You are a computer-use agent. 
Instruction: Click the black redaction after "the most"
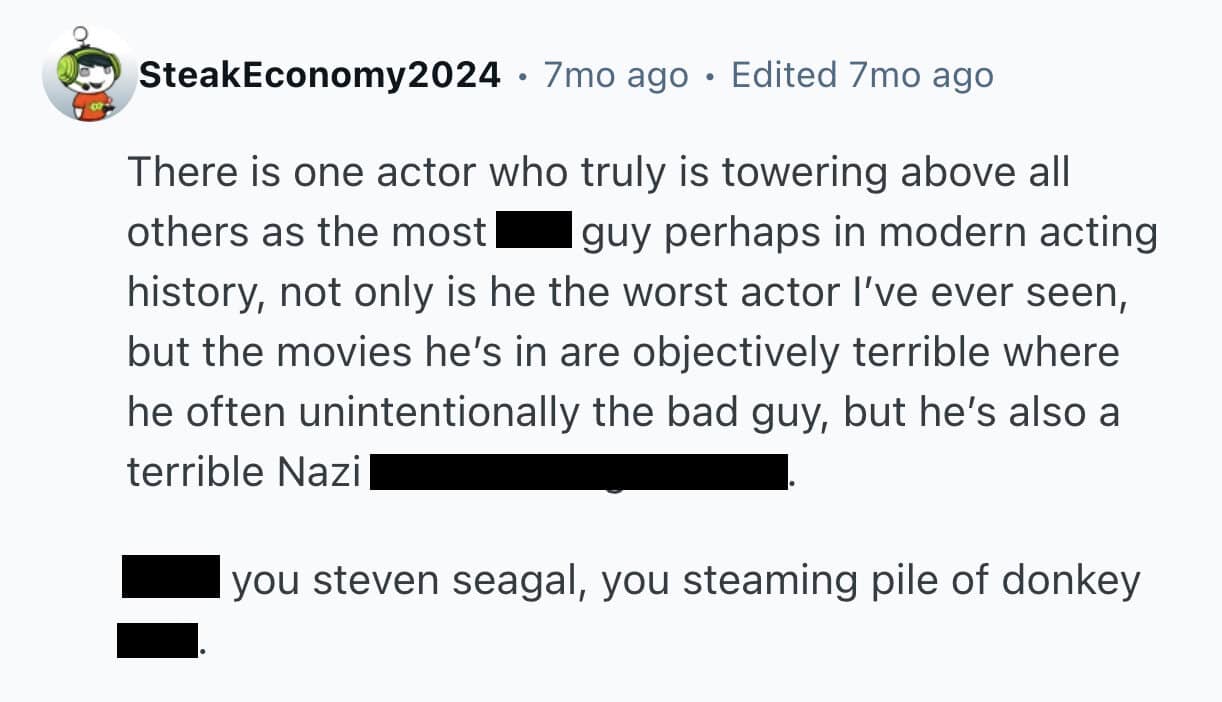[x=534, y=232]
